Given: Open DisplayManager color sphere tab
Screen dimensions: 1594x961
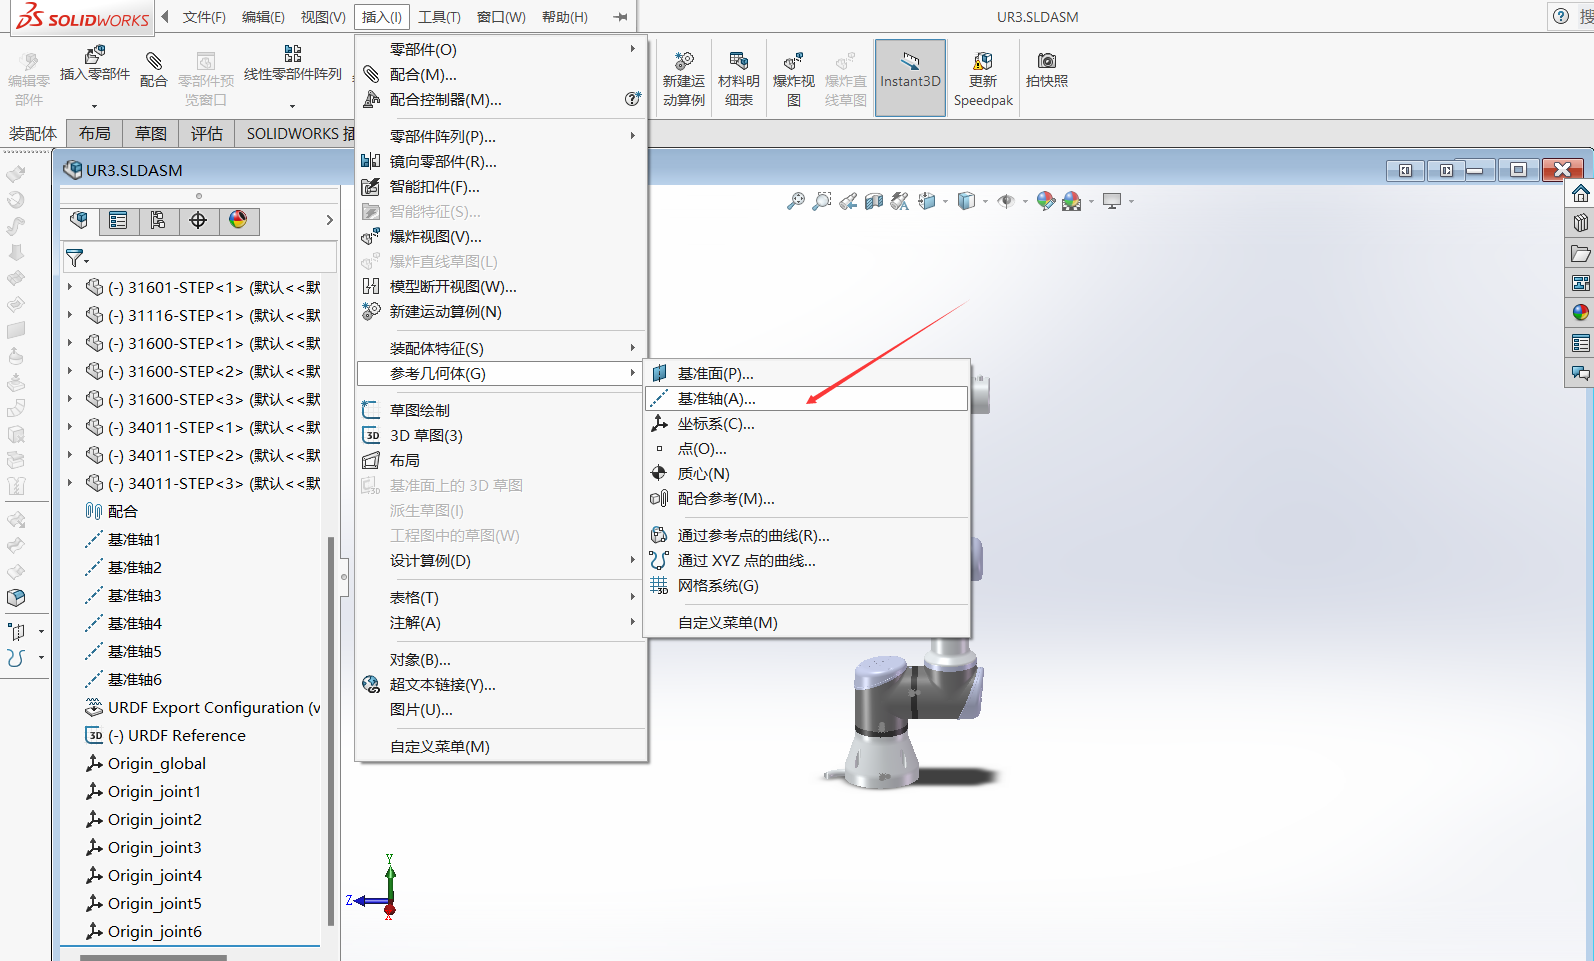Looking at the screenshot, I should click(238, 220).
